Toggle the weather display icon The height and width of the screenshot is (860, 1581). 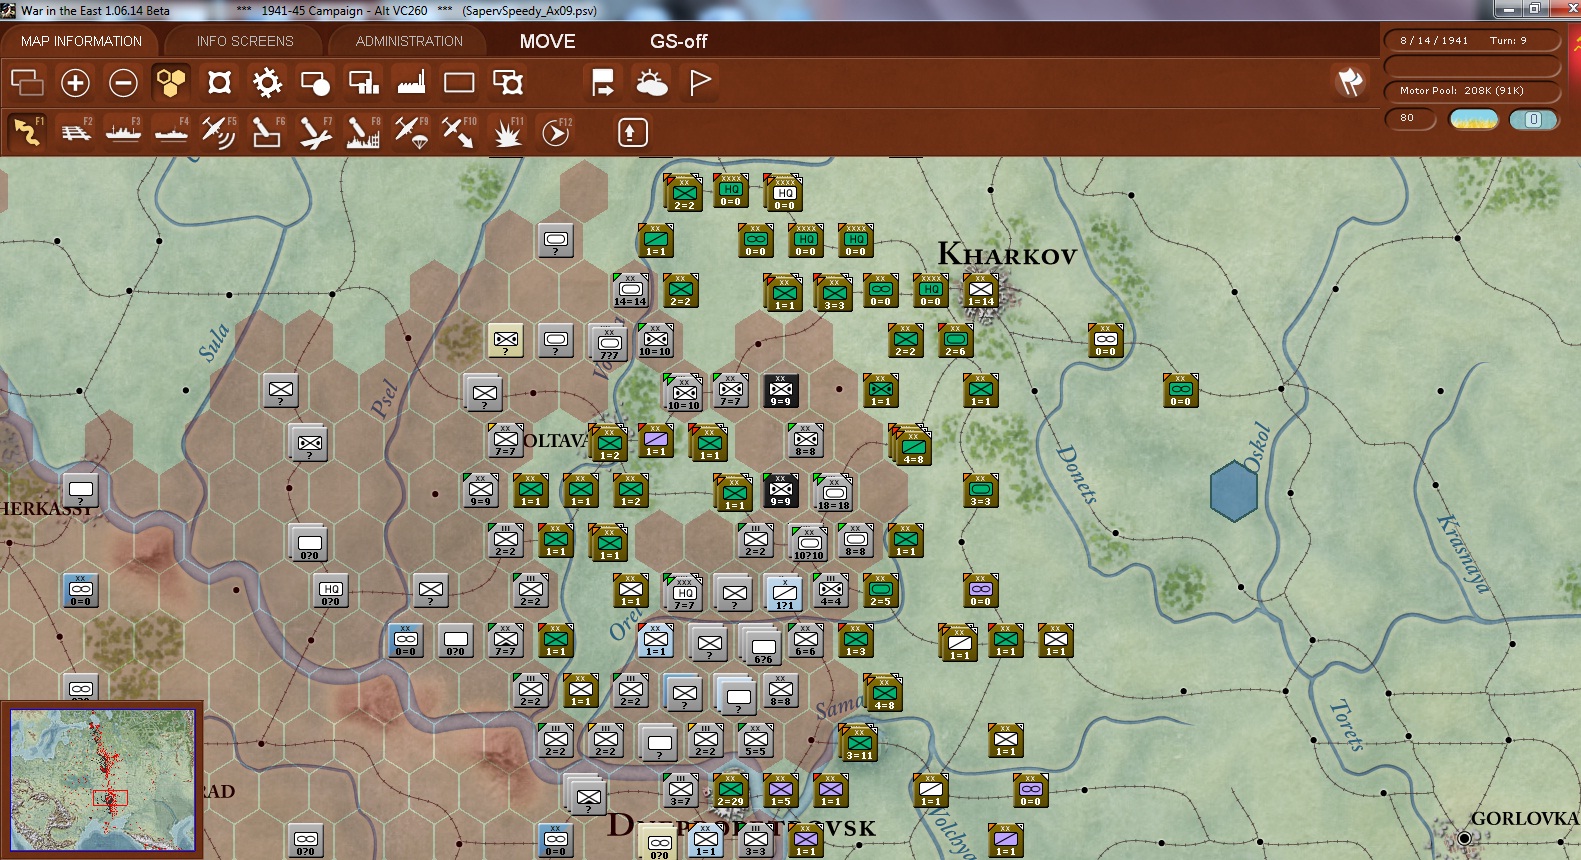click(x=652, y=82)
